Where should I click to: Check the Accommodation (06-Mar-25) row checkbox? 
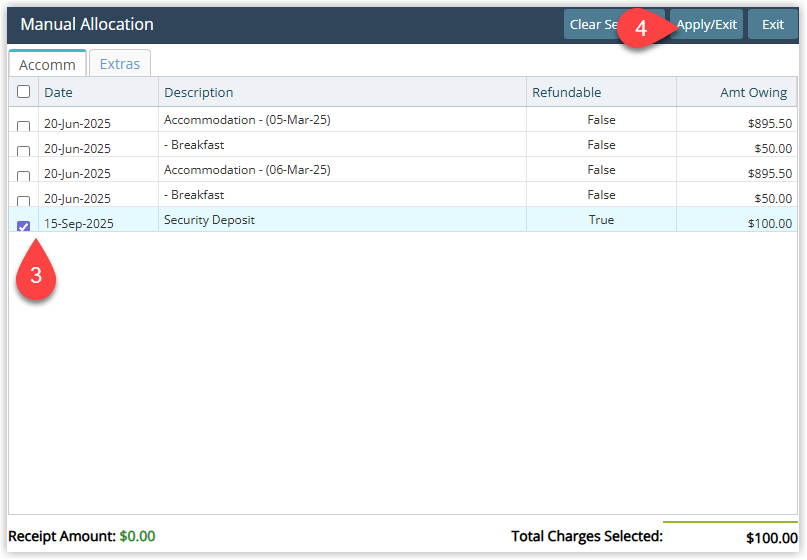click(x=23, y=176)
